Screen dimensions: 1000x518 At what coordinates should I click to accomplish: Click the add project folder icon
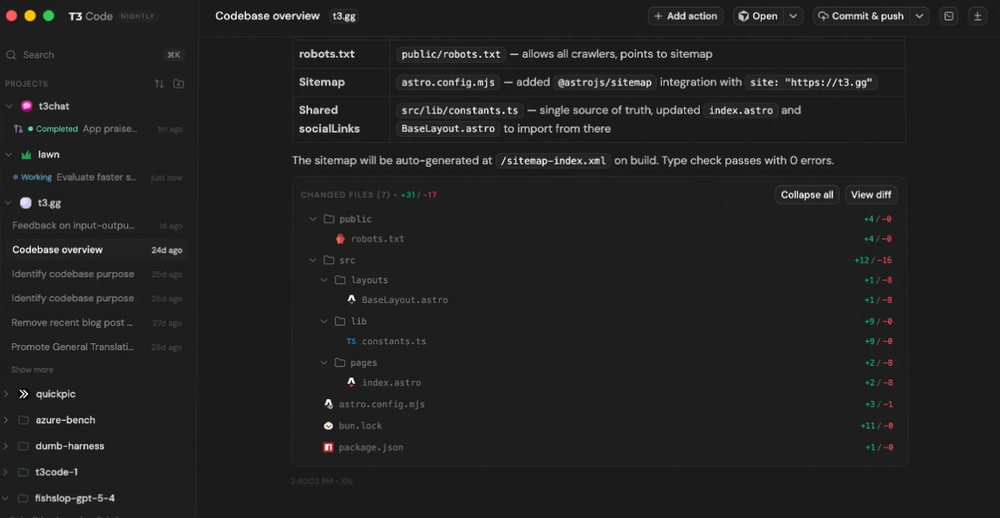179,84
